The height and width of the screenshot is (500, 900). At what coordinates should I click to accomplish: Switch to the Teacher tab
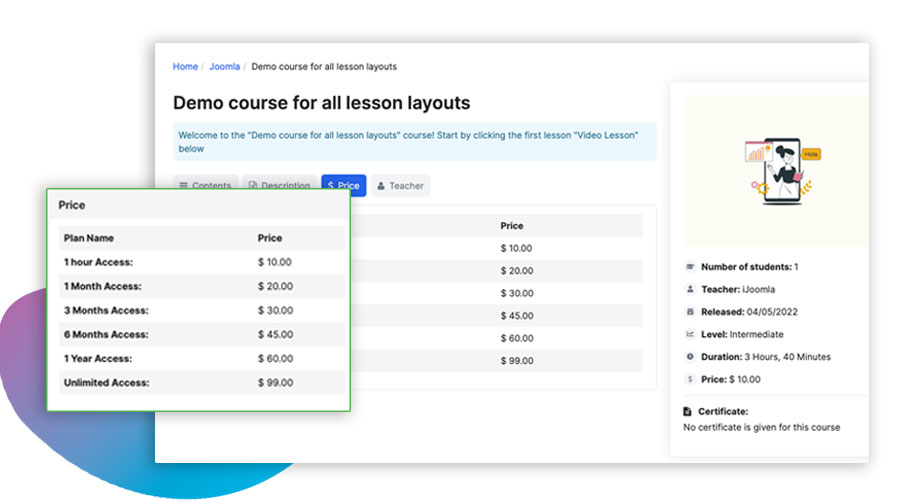(x=401, y=185)
